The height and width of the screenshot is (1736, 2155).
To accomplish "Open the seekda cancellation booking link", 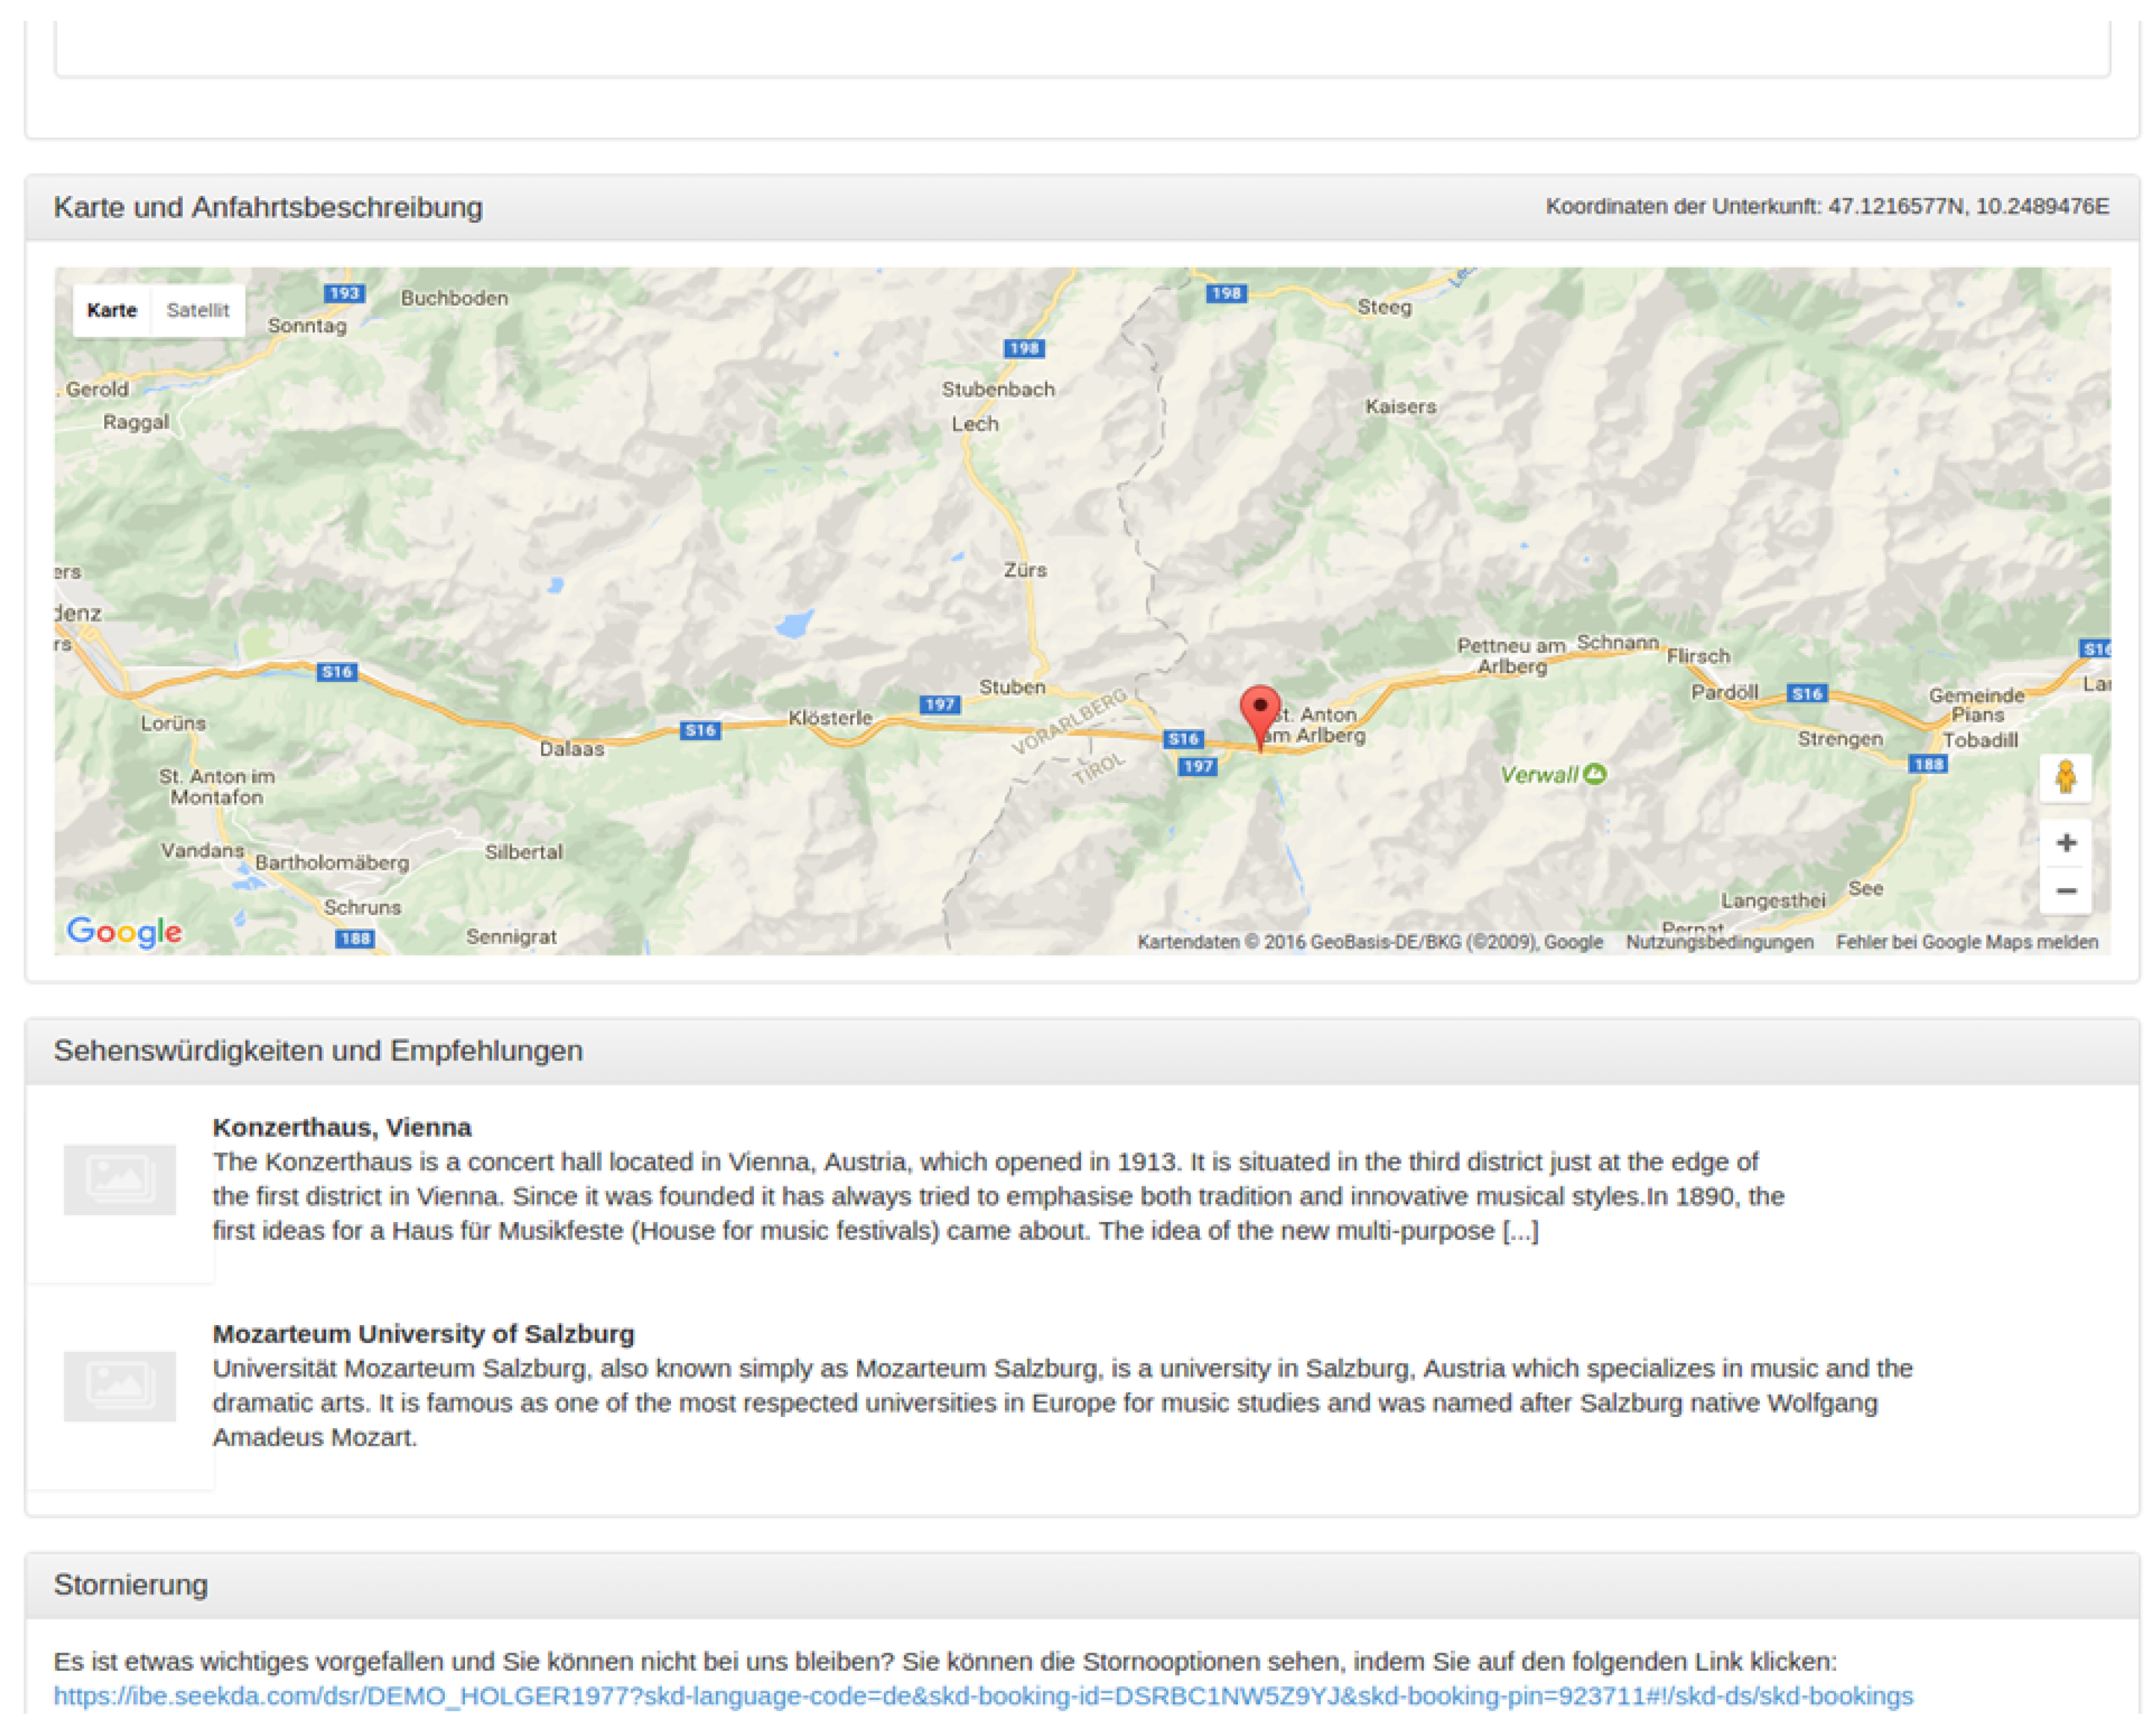I will click(983, 1696).
